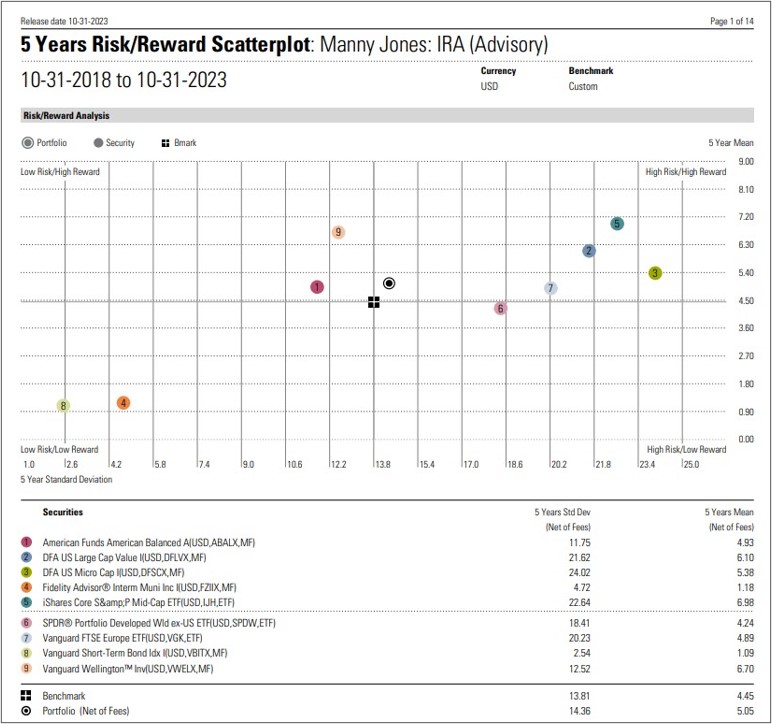Click the number 8 bullet beside Vanguard Short-Term Bond

coord(27,653)
